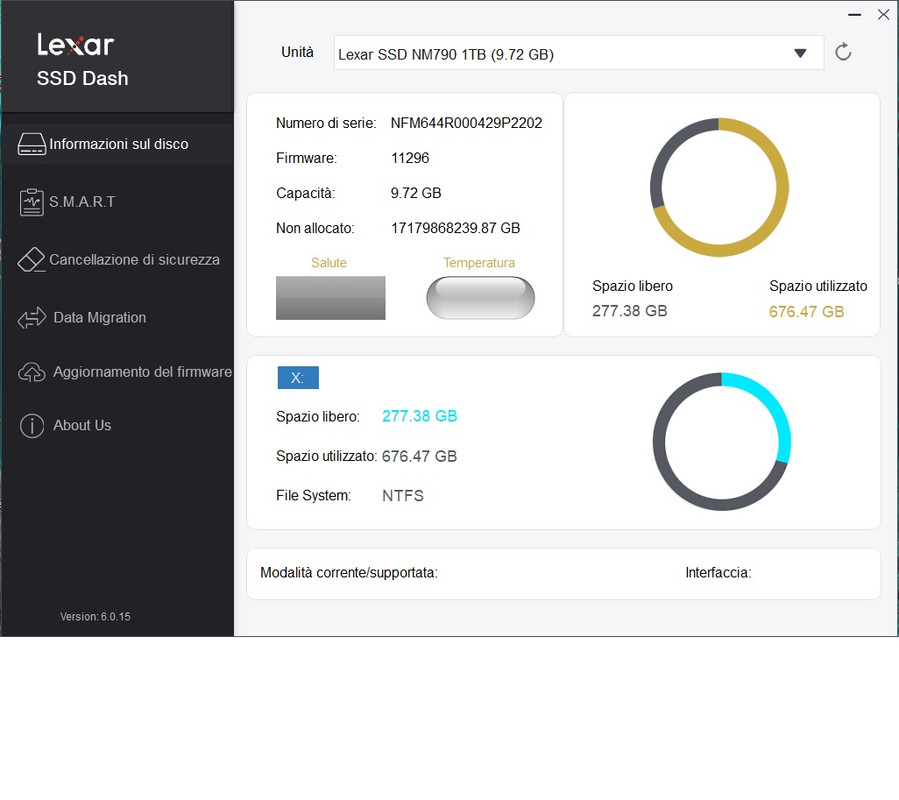899x800 pixels.
Task: Click the S.M.A.R.T clipboard icon
Action: 32,202
